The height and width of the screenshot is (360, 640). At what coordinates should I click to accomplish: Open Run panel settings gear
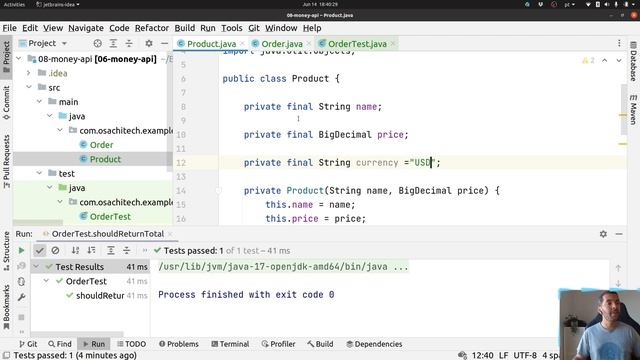603,234
